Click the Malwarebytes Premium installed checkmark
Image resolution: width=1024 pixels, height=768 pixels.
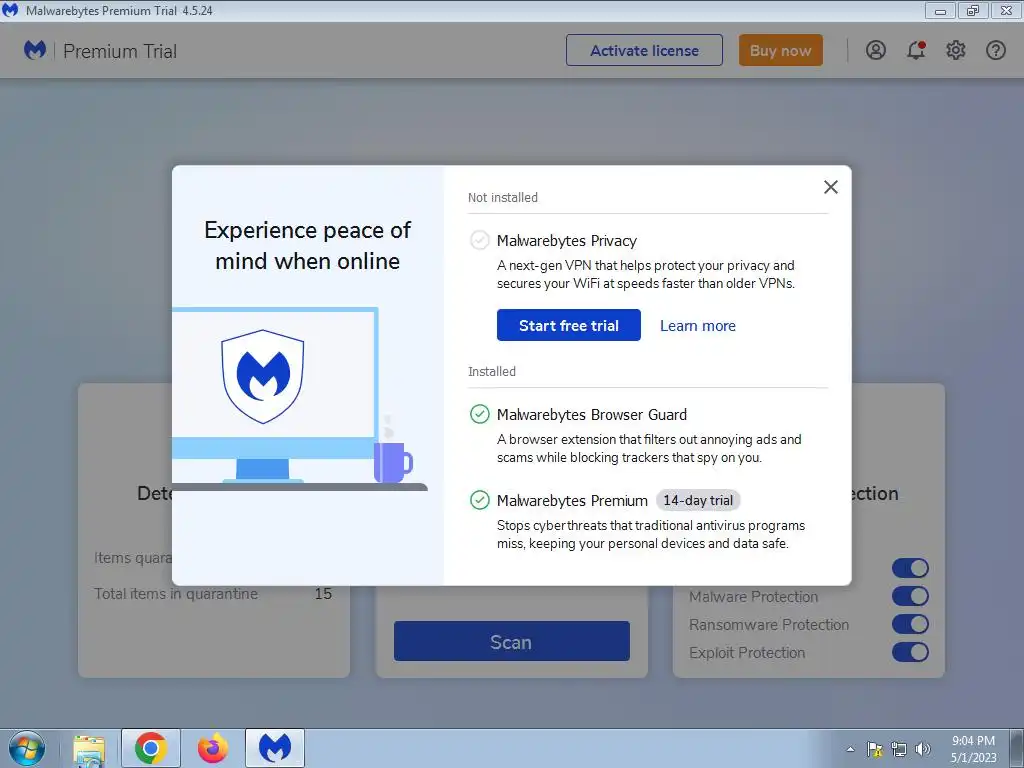[x=479, y=500]
